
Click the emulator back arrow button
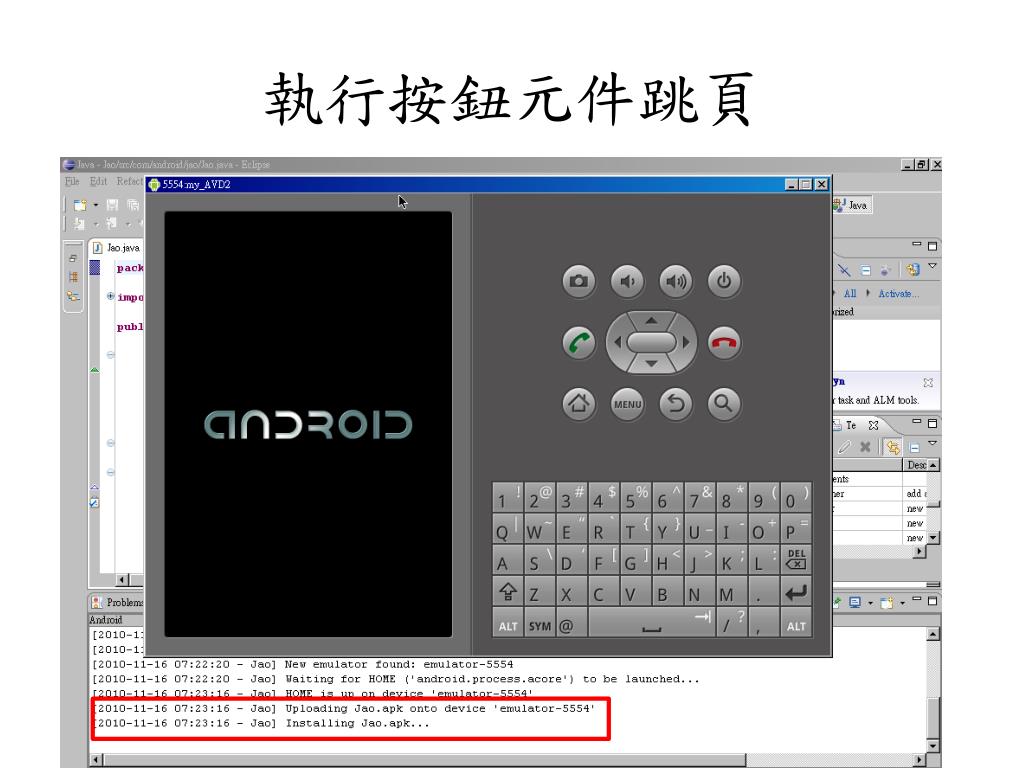(x=675, y=404)
